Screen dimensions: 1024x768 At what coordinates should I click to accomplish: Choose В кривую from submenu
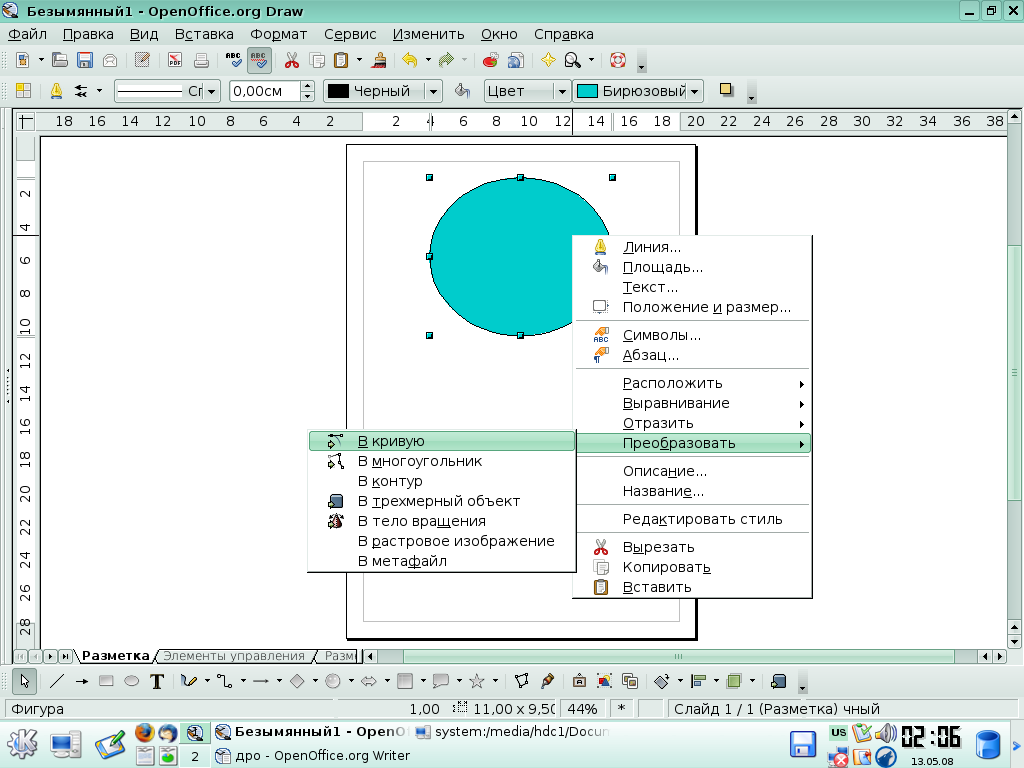(x=441, y=441)
